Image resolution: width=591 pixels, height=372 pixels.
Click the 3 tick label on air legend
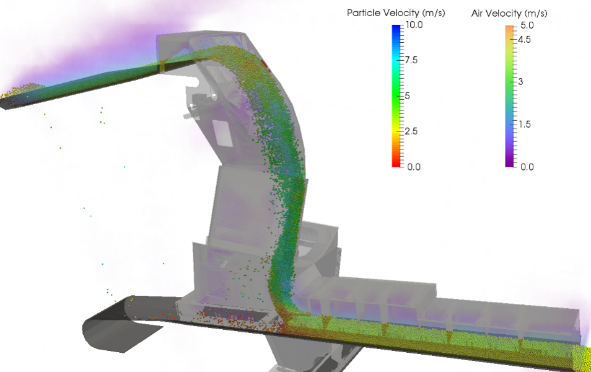521,82
